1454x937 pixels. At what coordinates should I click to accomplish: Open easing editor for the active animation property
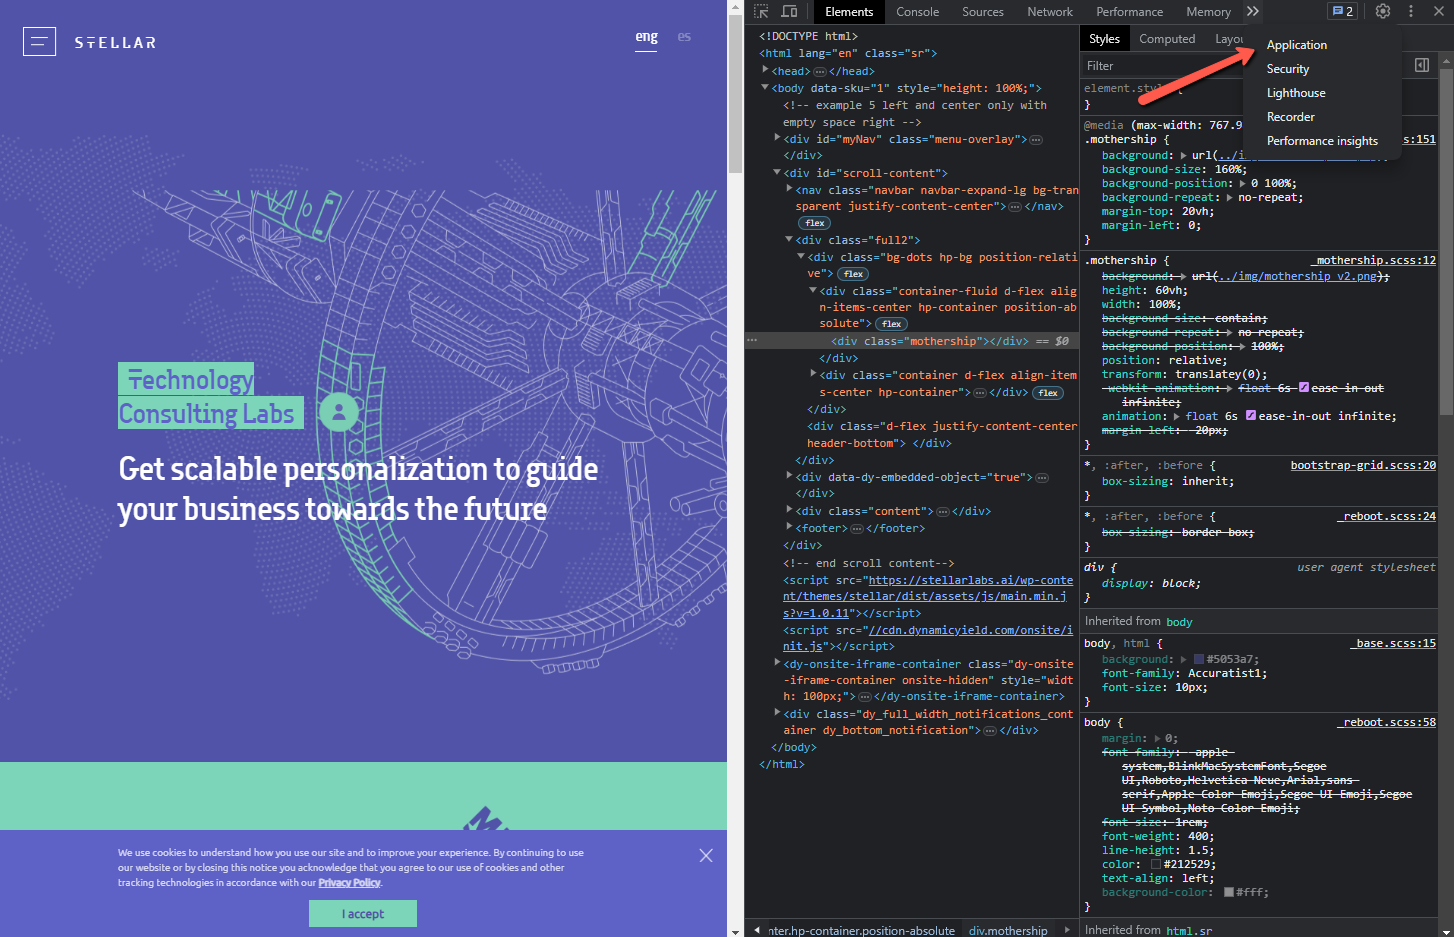1250,416
